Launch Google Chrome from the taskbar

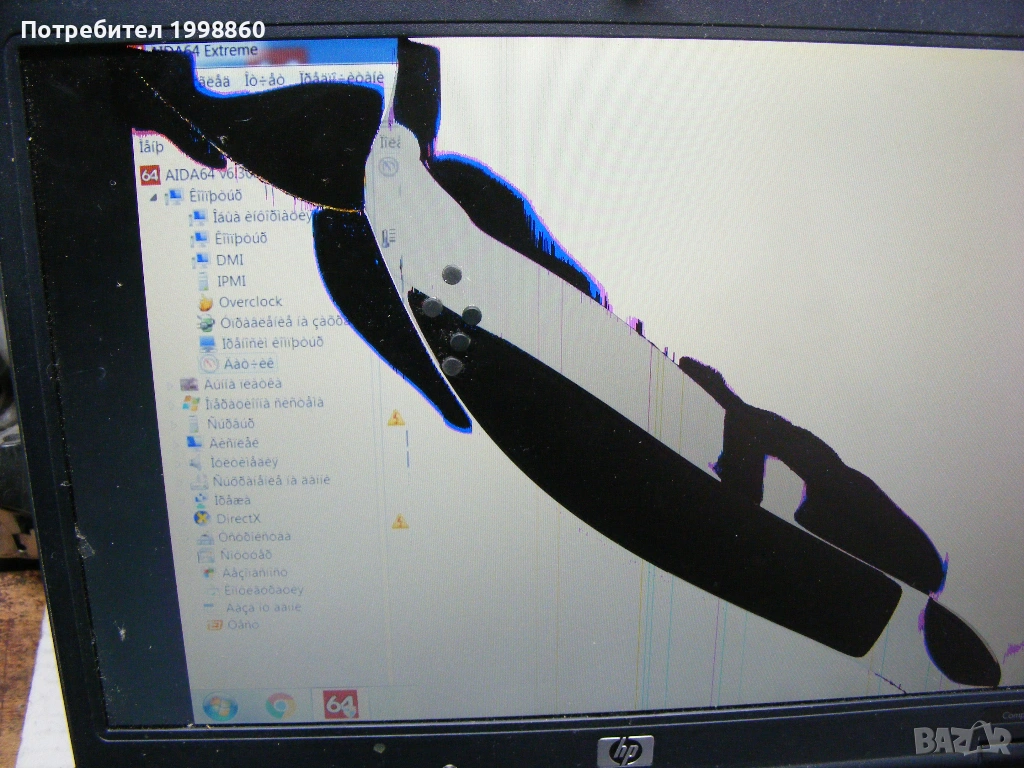click(280, 705)
